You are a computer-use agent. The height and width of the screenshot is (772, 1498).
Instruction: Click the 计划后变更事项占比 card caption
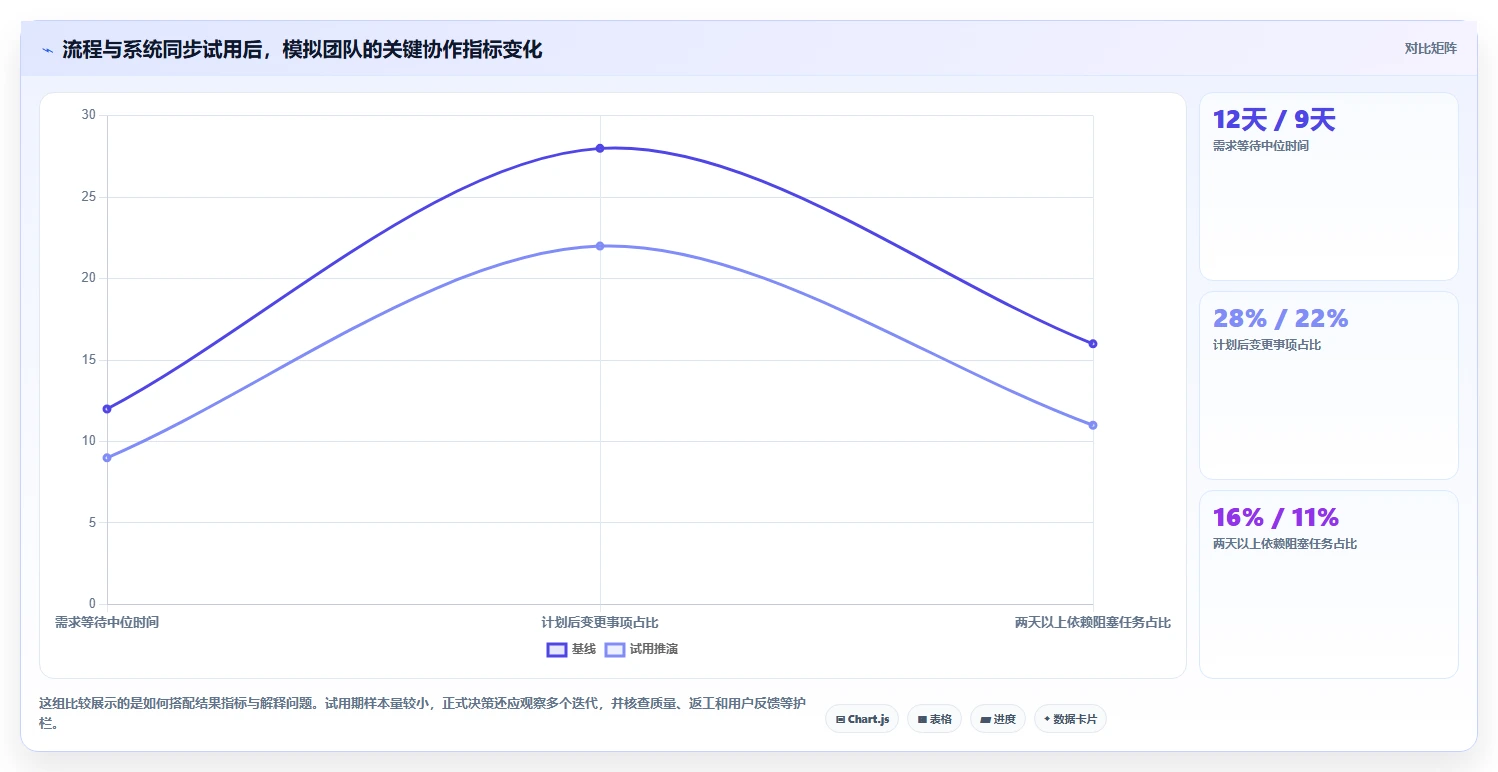(1267, 345)
